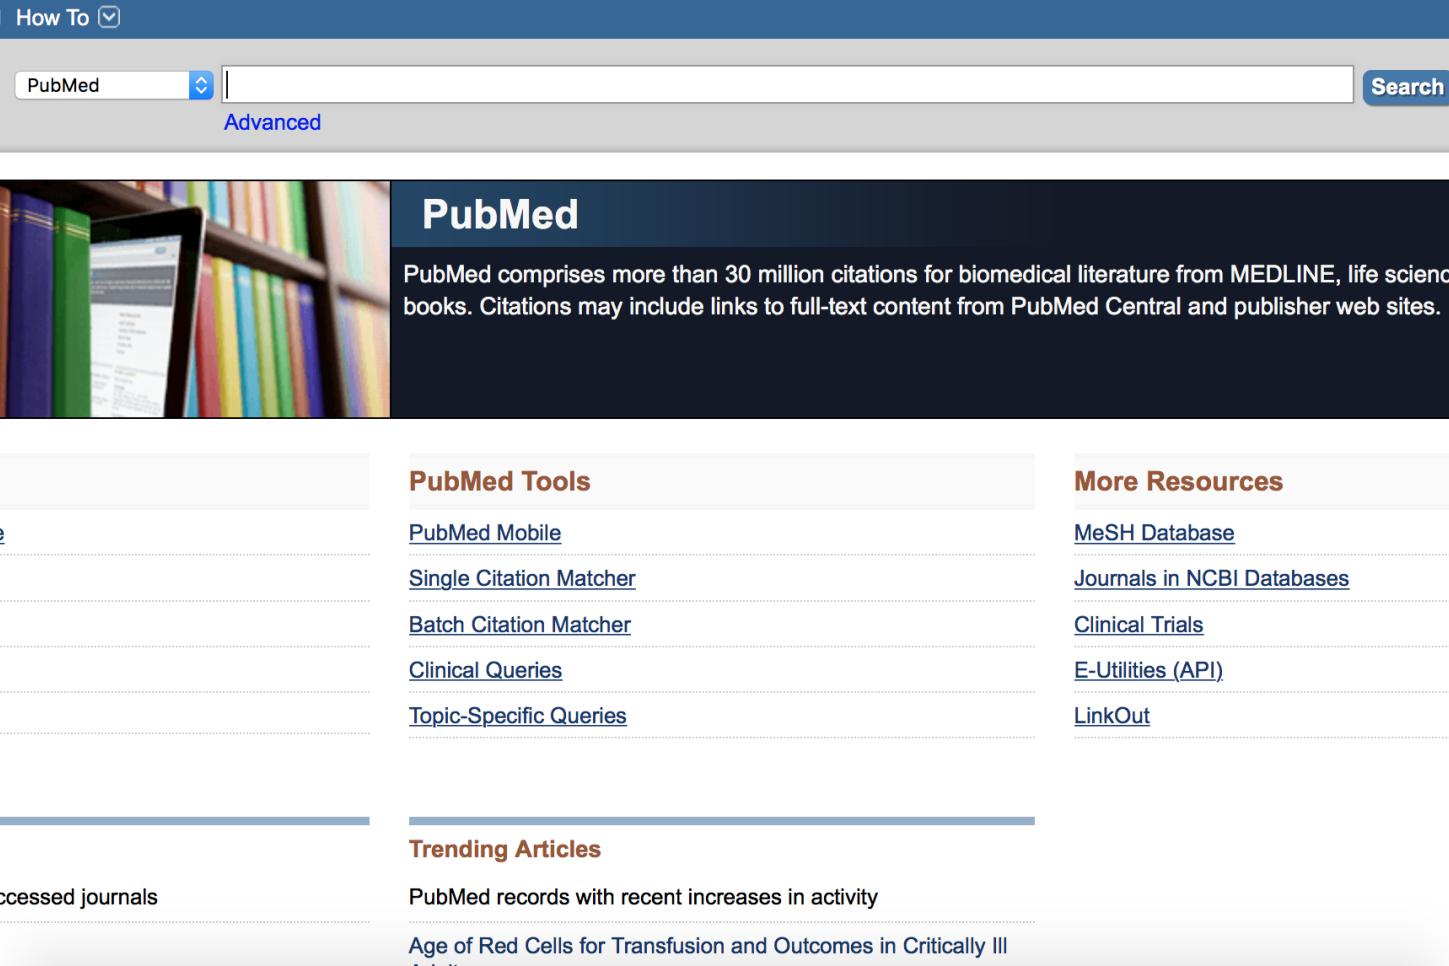Click the More Resources section heading
The height and width of the screenshot is (966, 1449).
pos(1178,481)
